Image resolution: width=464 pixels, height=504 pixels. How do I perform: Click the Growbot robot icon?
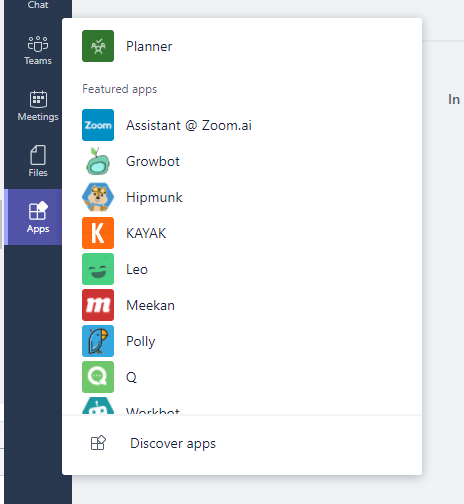(98, 161)
